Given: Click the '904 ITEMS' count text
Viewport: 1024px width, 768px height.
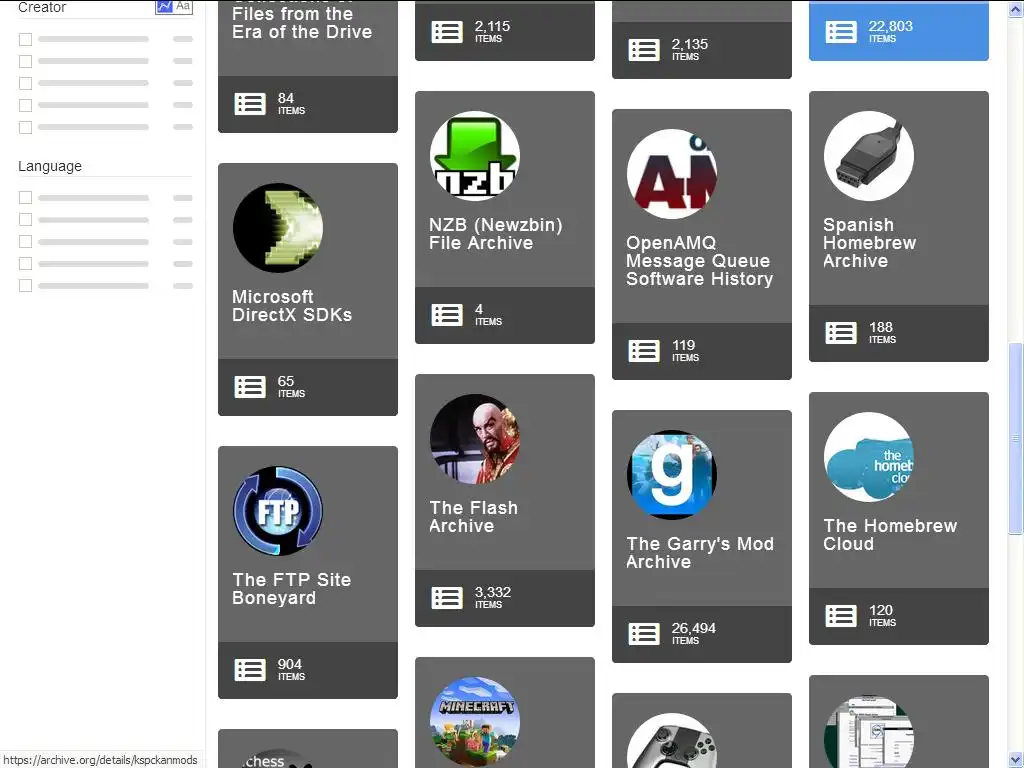Looking at the screenshot, I should 291,669.
